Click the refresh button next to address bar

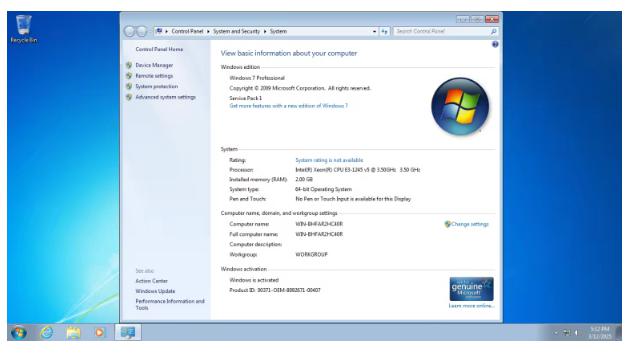pyautogui.click(x=384, y=31)
